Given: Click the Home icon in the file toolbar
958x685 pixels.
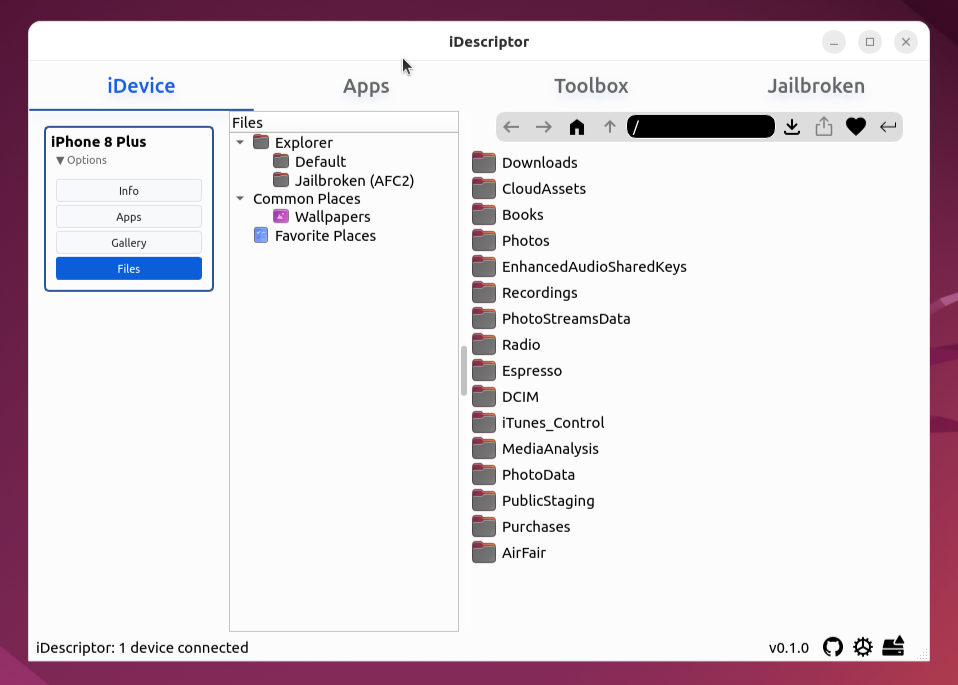Looking at the screenshot, I should coord(576,126).
